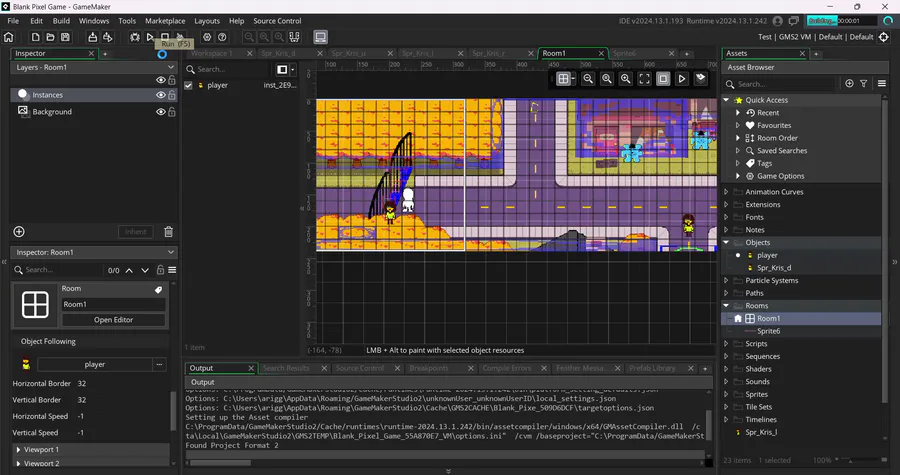Open the user account avatar icon
The width and height of the screenshot is (900, 475).
coord(778,21)
